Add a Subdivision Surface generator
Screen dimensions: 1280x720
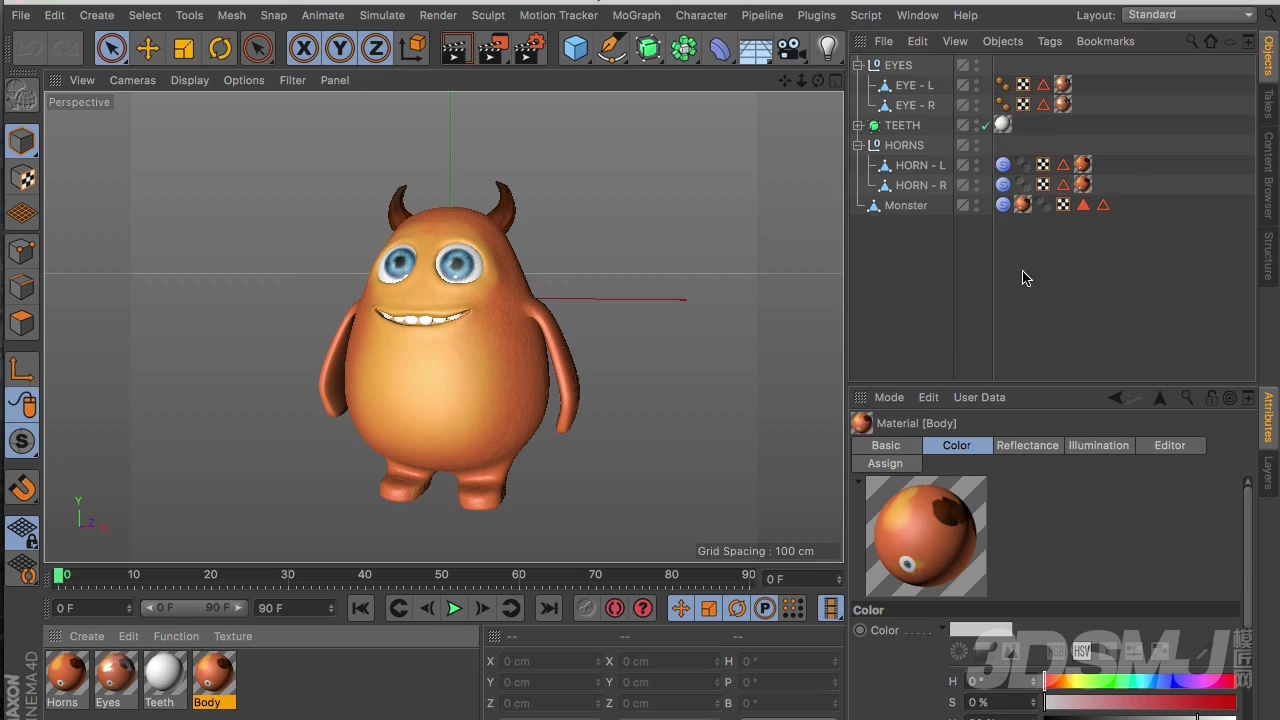tap(648, 48)
